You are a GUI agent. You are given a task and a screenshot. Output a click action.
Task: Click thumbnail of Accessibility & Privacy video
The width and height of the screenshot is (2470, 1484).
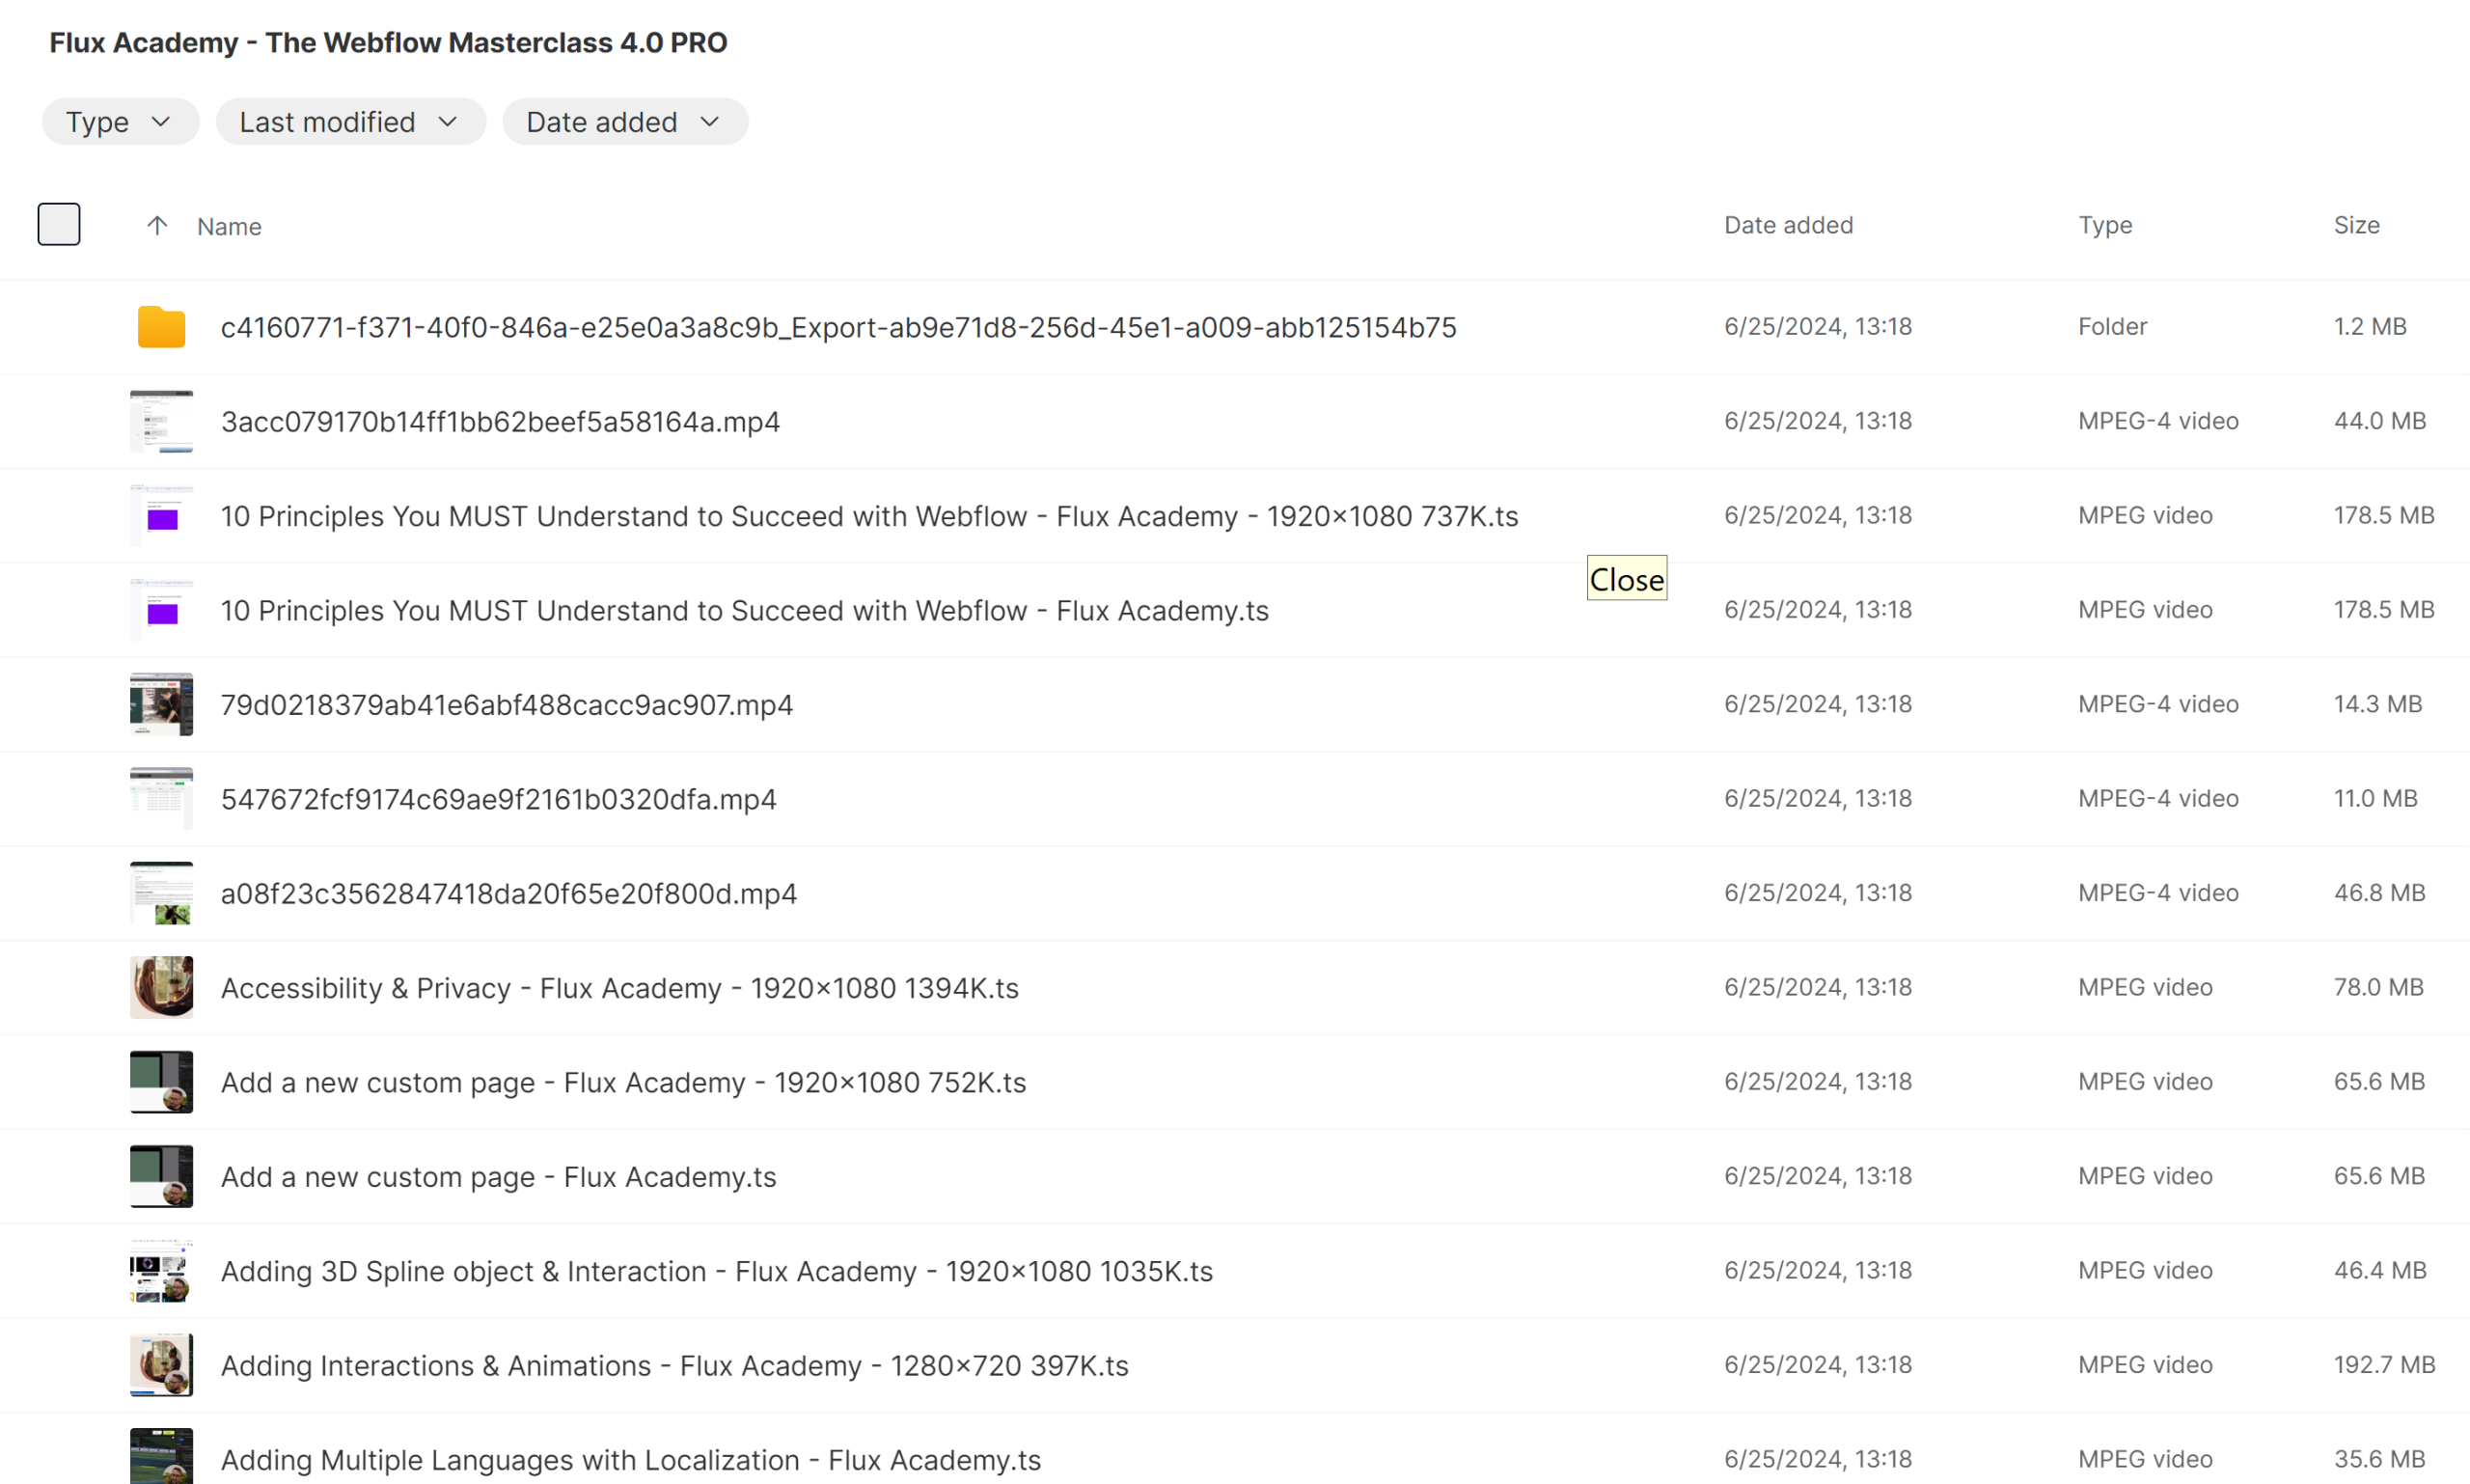(161, 987)
